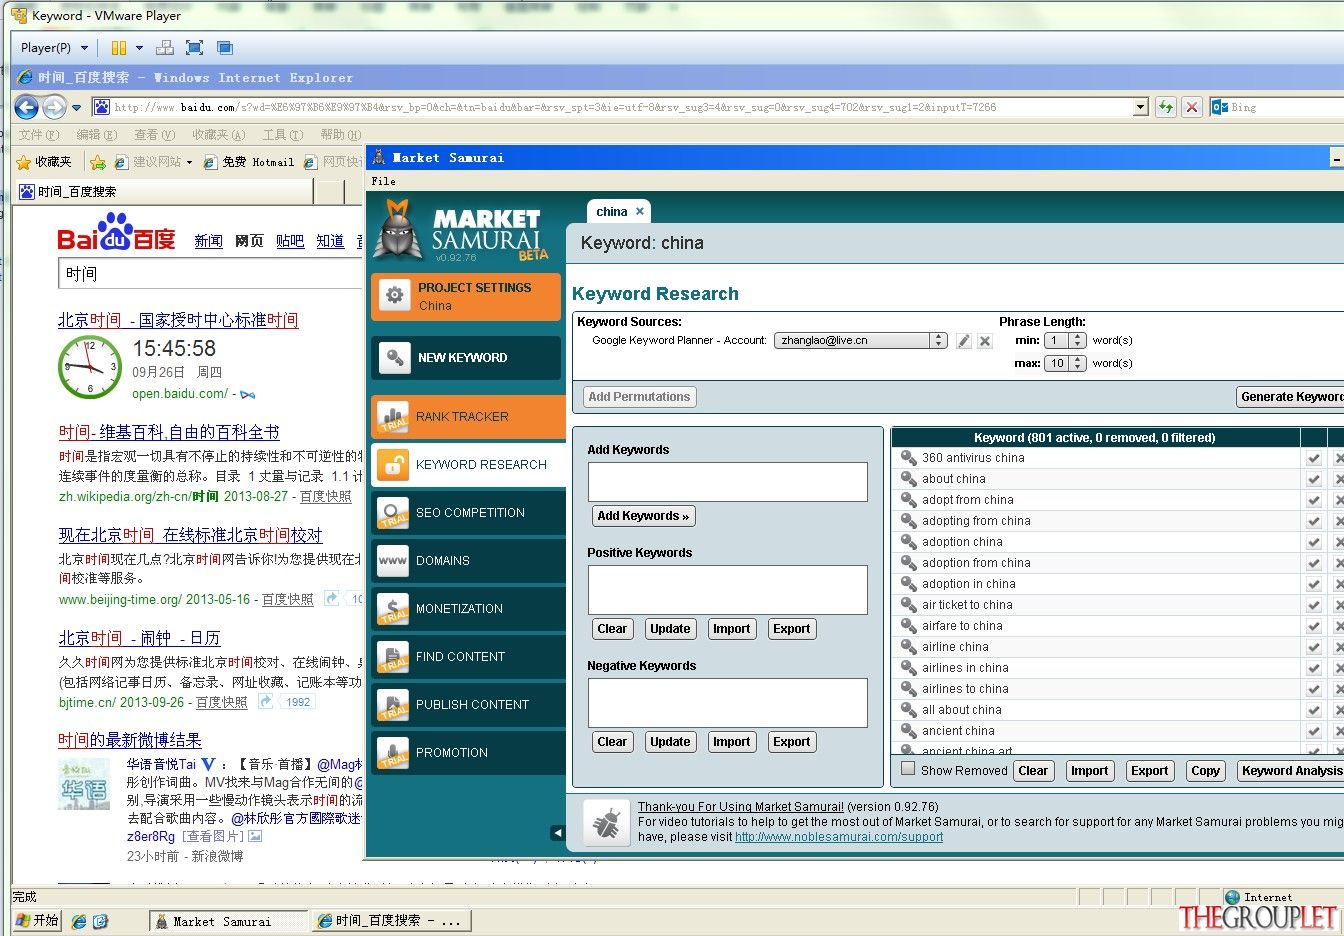Viewport: 1344px width, 936px height.
Task: Click the Generate Keywords button
Action: (1291, 397)
